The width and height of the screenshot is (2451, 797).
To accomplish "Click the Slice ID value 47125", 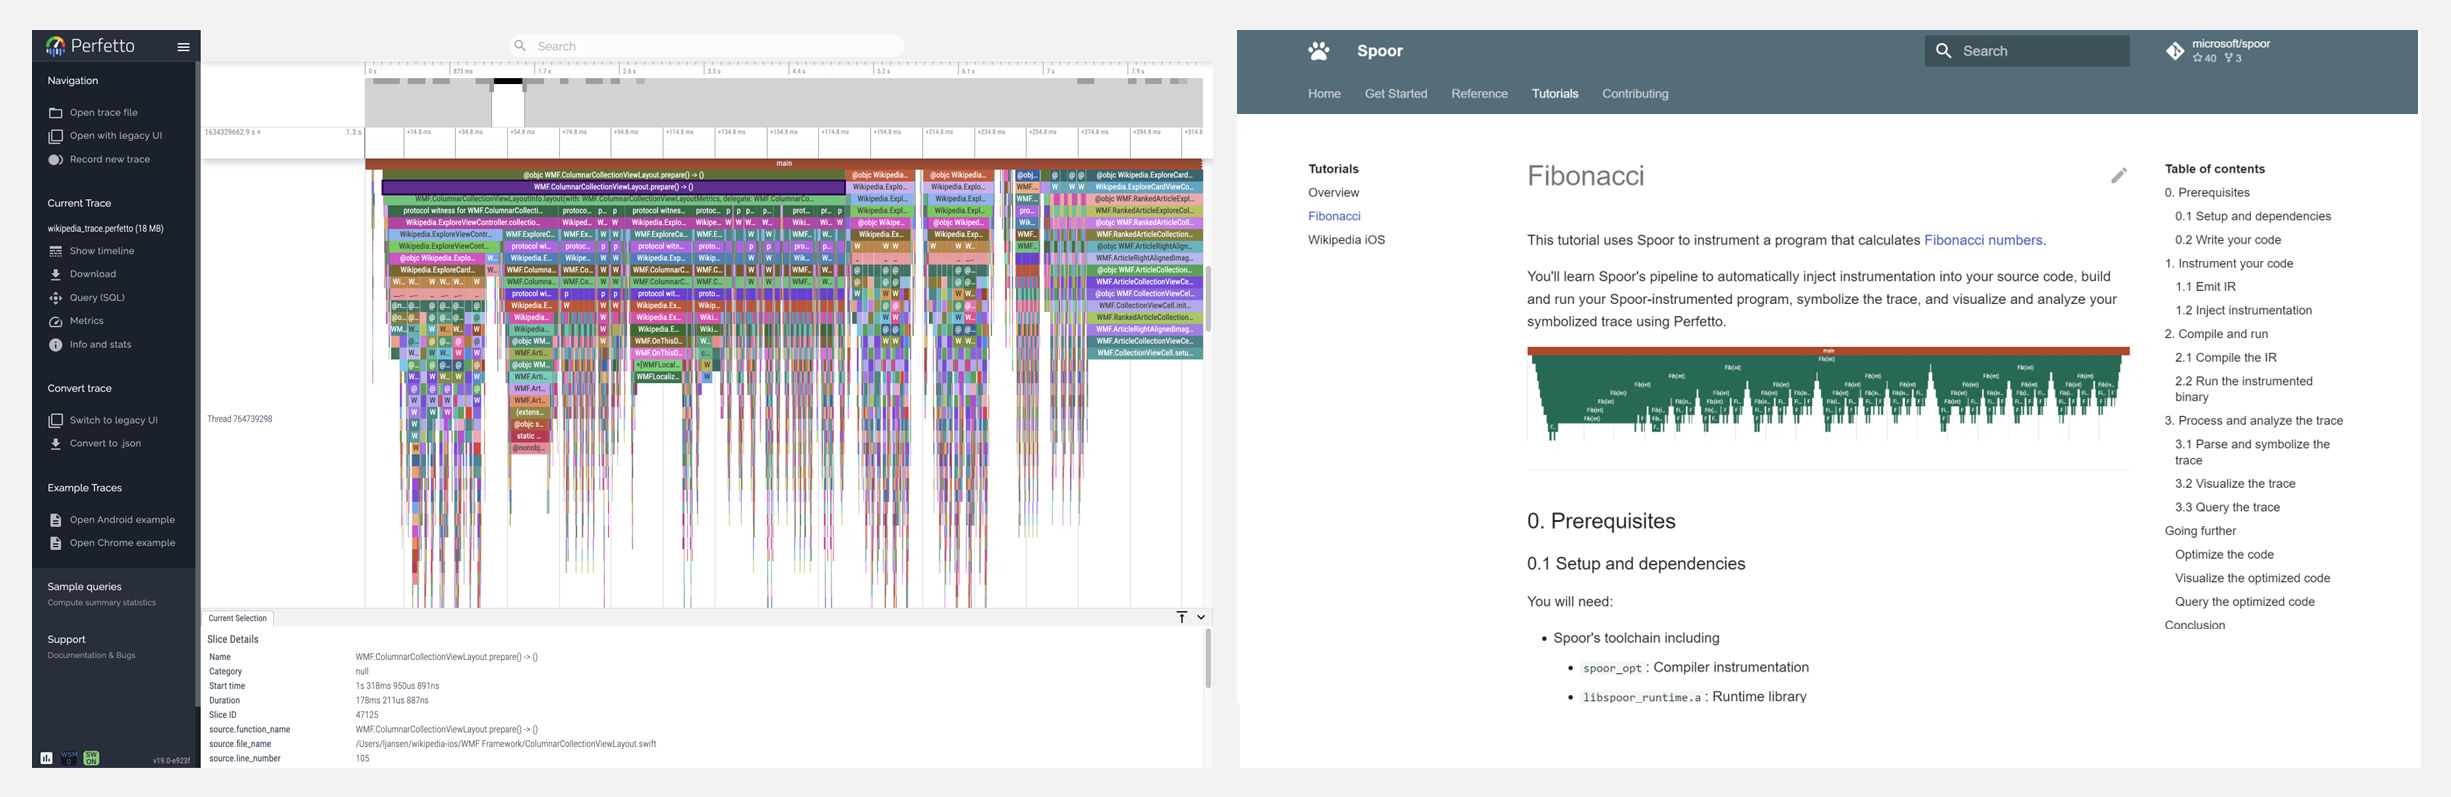I will click(x=367, y=715).
